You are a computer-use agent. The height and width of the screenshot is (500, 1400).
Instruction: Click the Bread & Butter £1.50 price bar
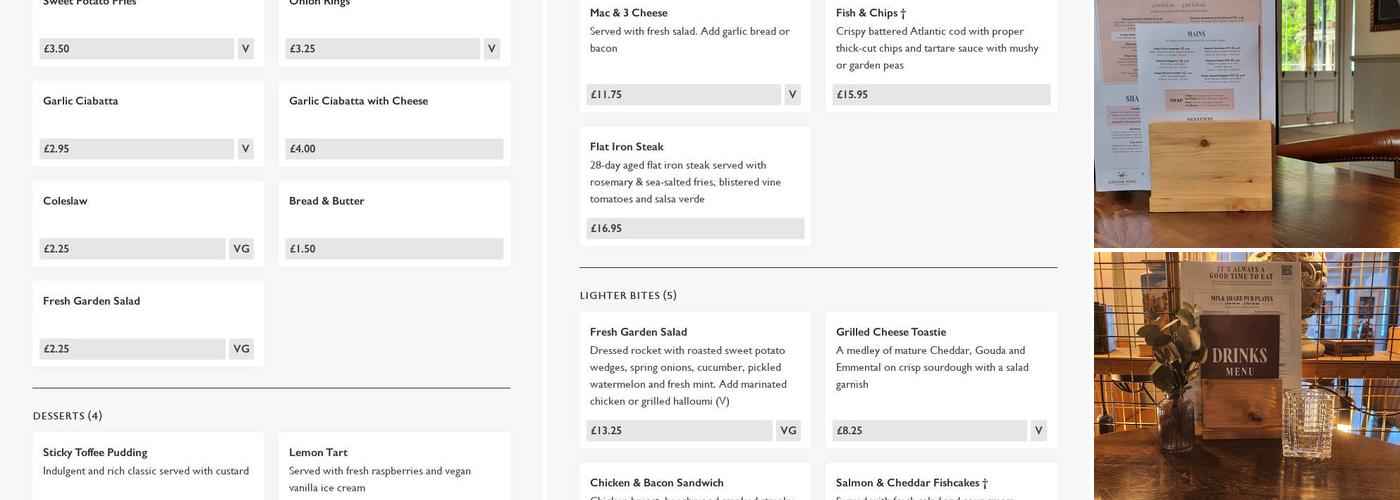394,249
